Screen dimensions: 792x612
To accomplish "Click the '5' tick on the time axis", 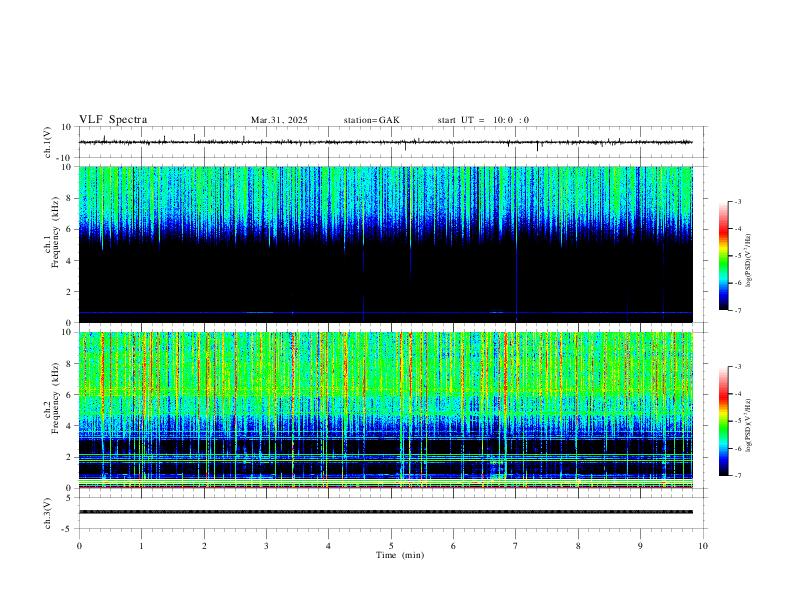I will click(x=391, y=546).
